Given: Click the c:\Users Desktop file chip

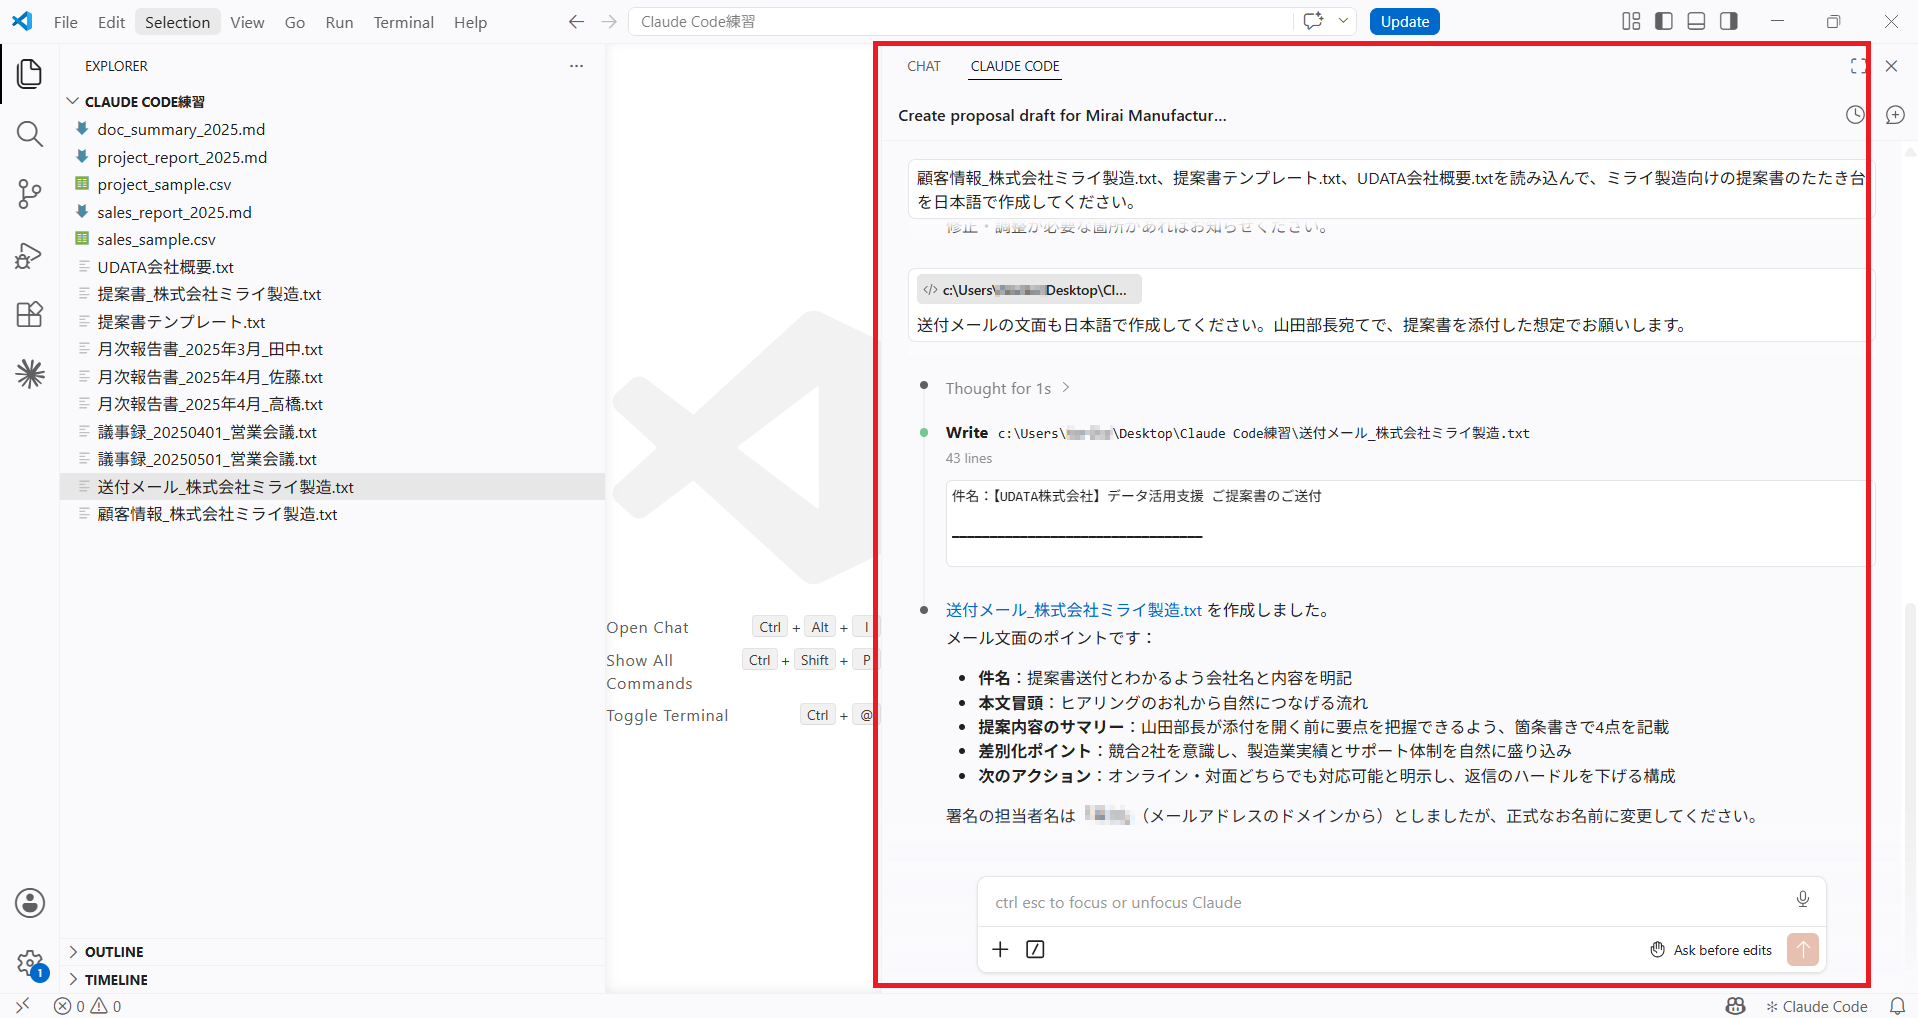Looking at the screenshot, I should point(1029,290).
